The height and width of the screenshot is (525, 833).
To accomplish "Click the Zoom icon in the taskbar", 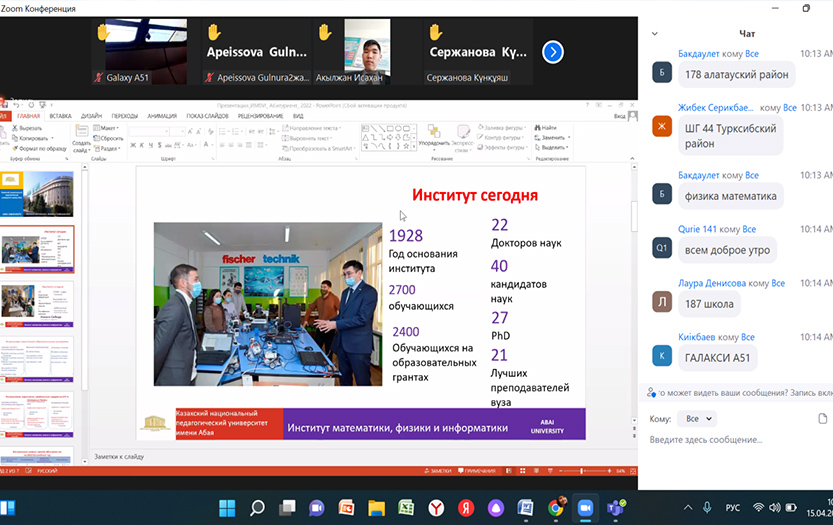I will (586, 508).
